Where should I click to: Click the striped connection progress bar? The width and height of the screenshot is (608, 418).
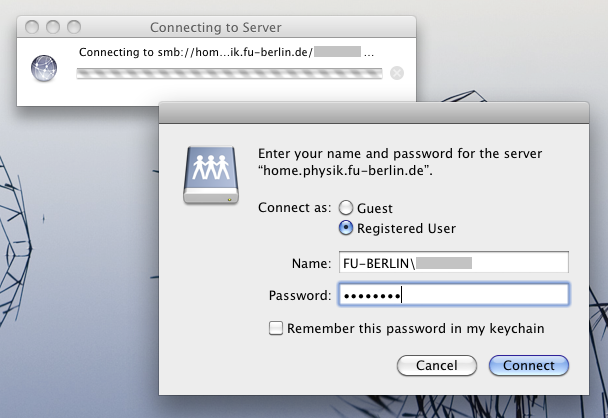229,73
